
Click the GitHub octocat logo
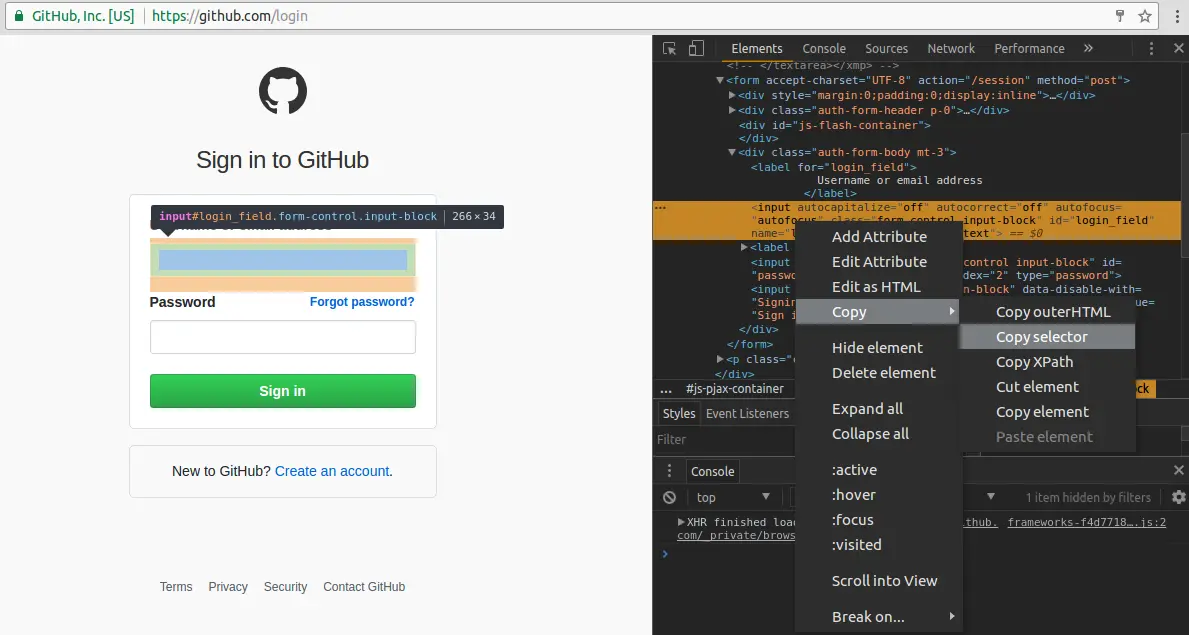tap(283, 91)
